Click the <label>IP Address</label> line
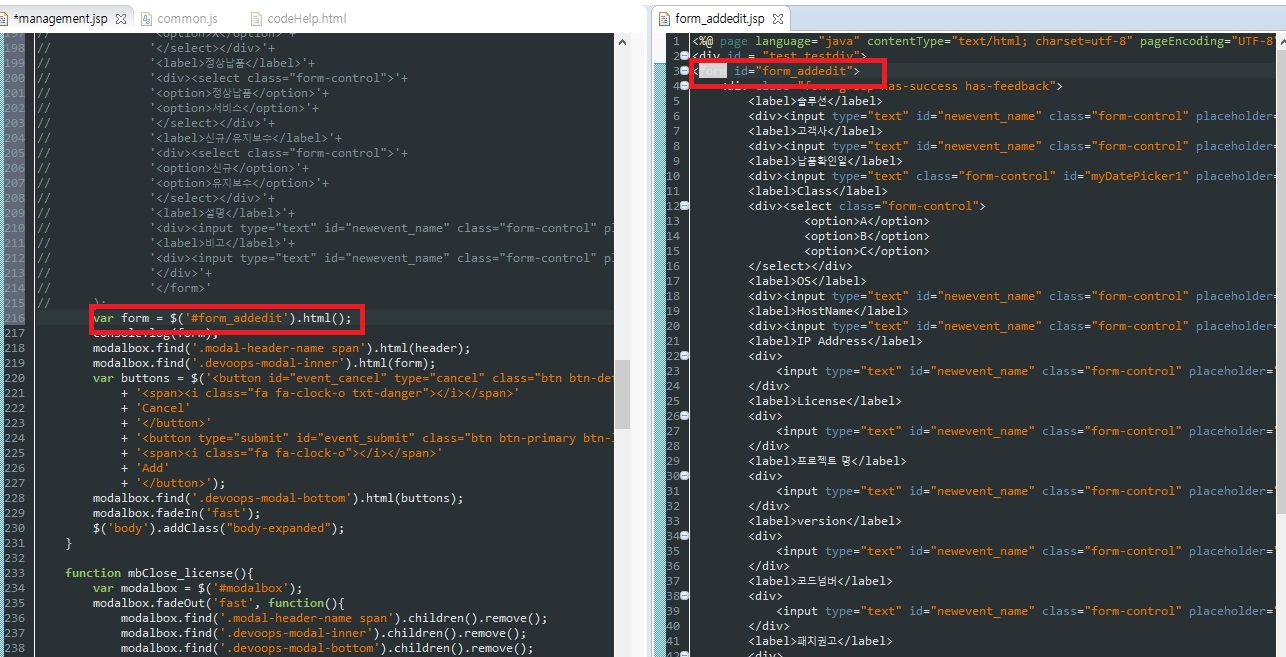The width and height of the screenshot is (1286, 657). pyautogui.click(x=834, y=341)
